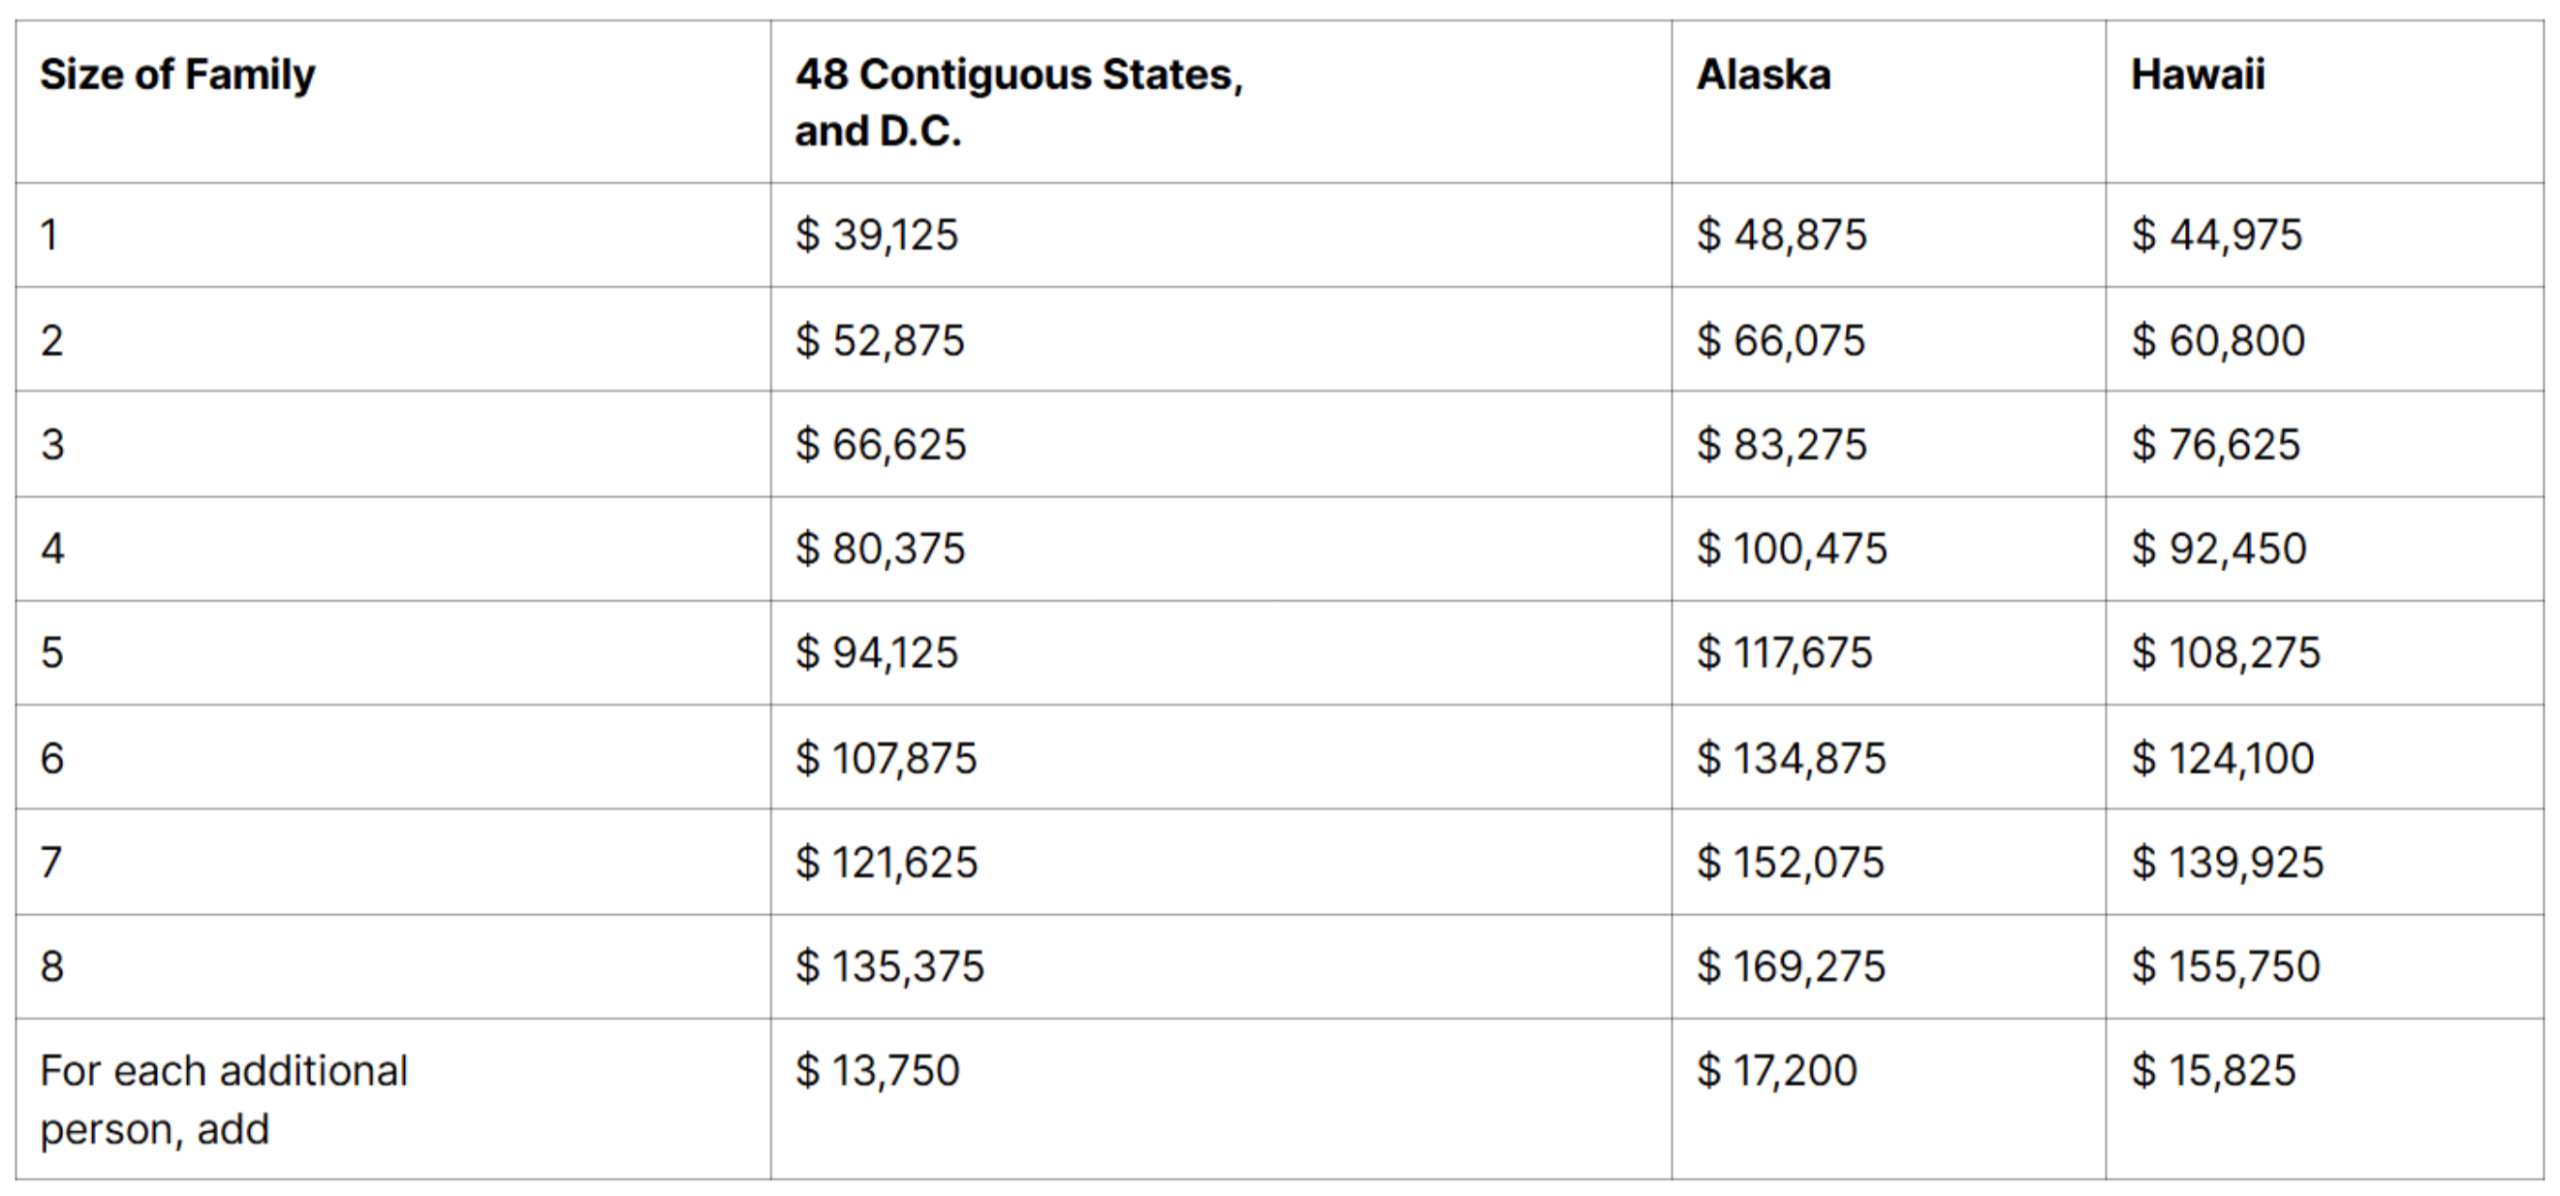
Task: Select the $ 152,075 Alaska cell
Action: pyautogui.click(x=1790, y=862)
